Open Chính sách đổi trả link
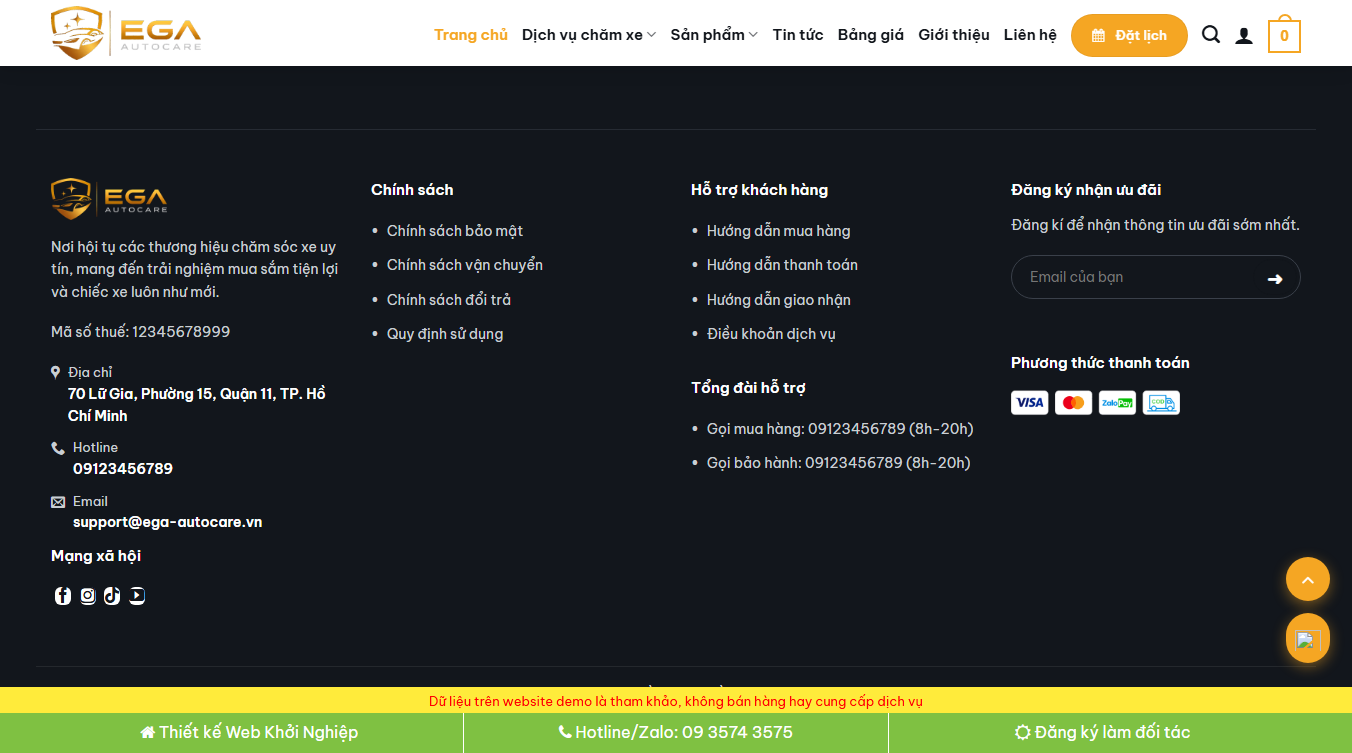1352x753 pixels. coord(449,300)
